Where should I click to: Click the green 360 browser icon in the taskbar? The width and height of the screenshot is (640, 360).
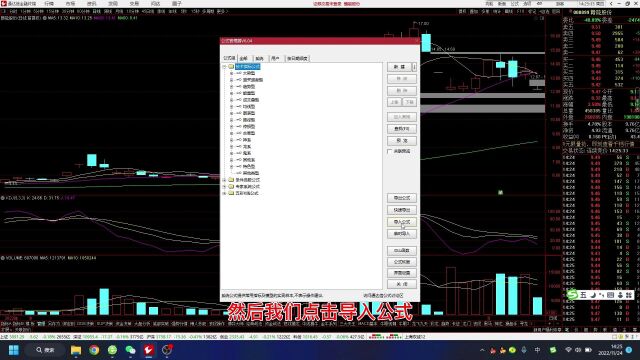point(112,350)
